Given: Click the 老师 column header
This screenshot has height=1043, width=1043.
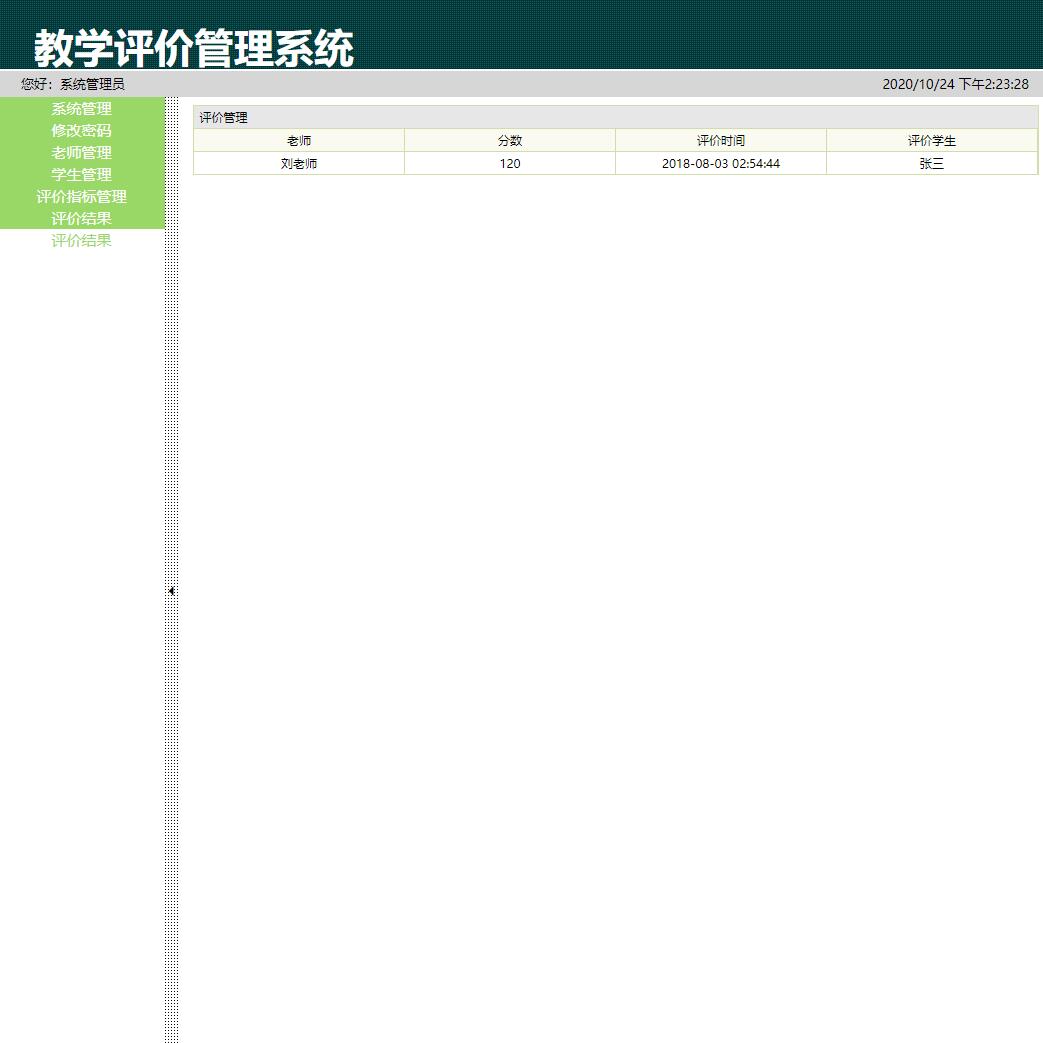Looking at the screenshot, I should (299, 140).
